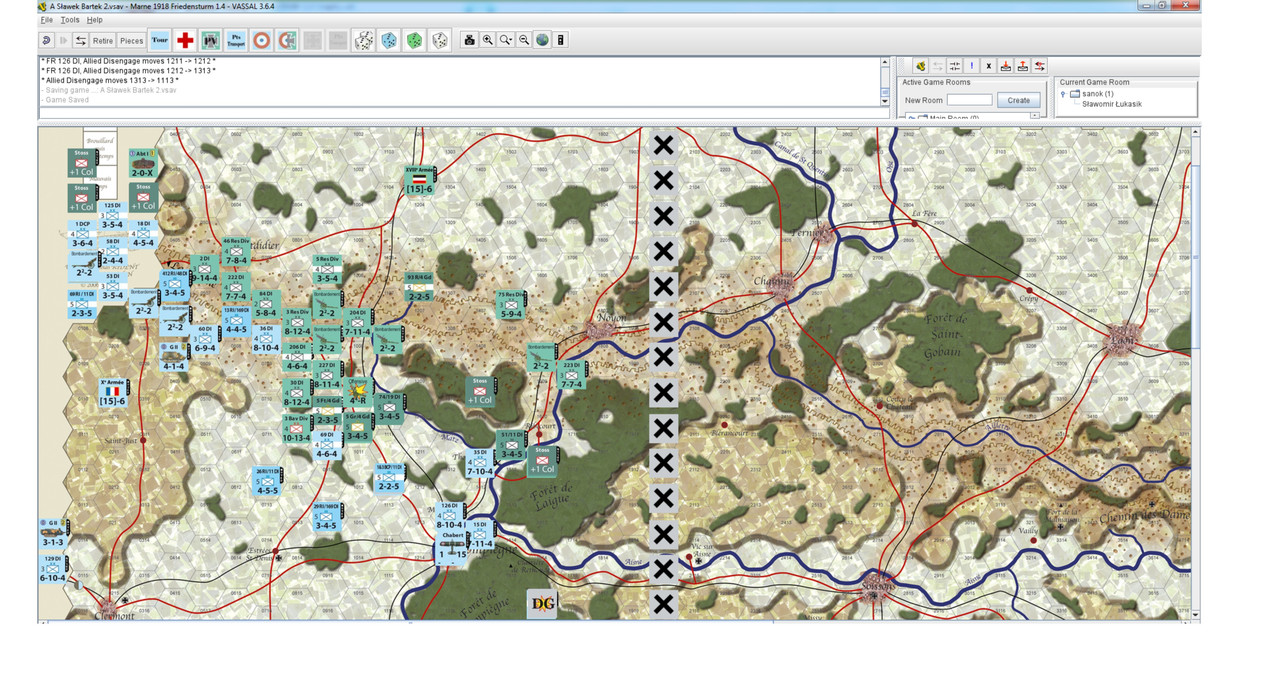Image resolution: width=1280 pixels, height=693 pixels.
Task: Select the 75 Res Div 5-9-4 counter
Action: [x=511, y=306]
